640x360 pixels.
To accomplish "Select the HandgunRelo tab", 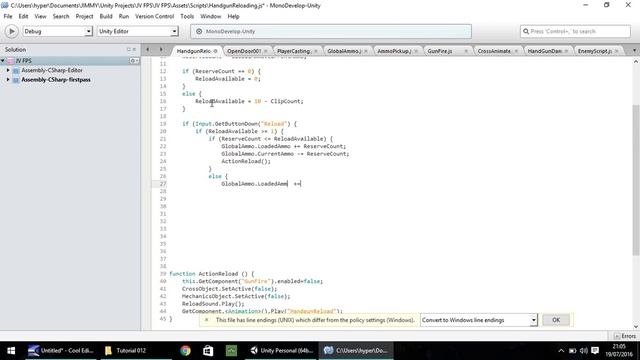I will pos(193,51).
